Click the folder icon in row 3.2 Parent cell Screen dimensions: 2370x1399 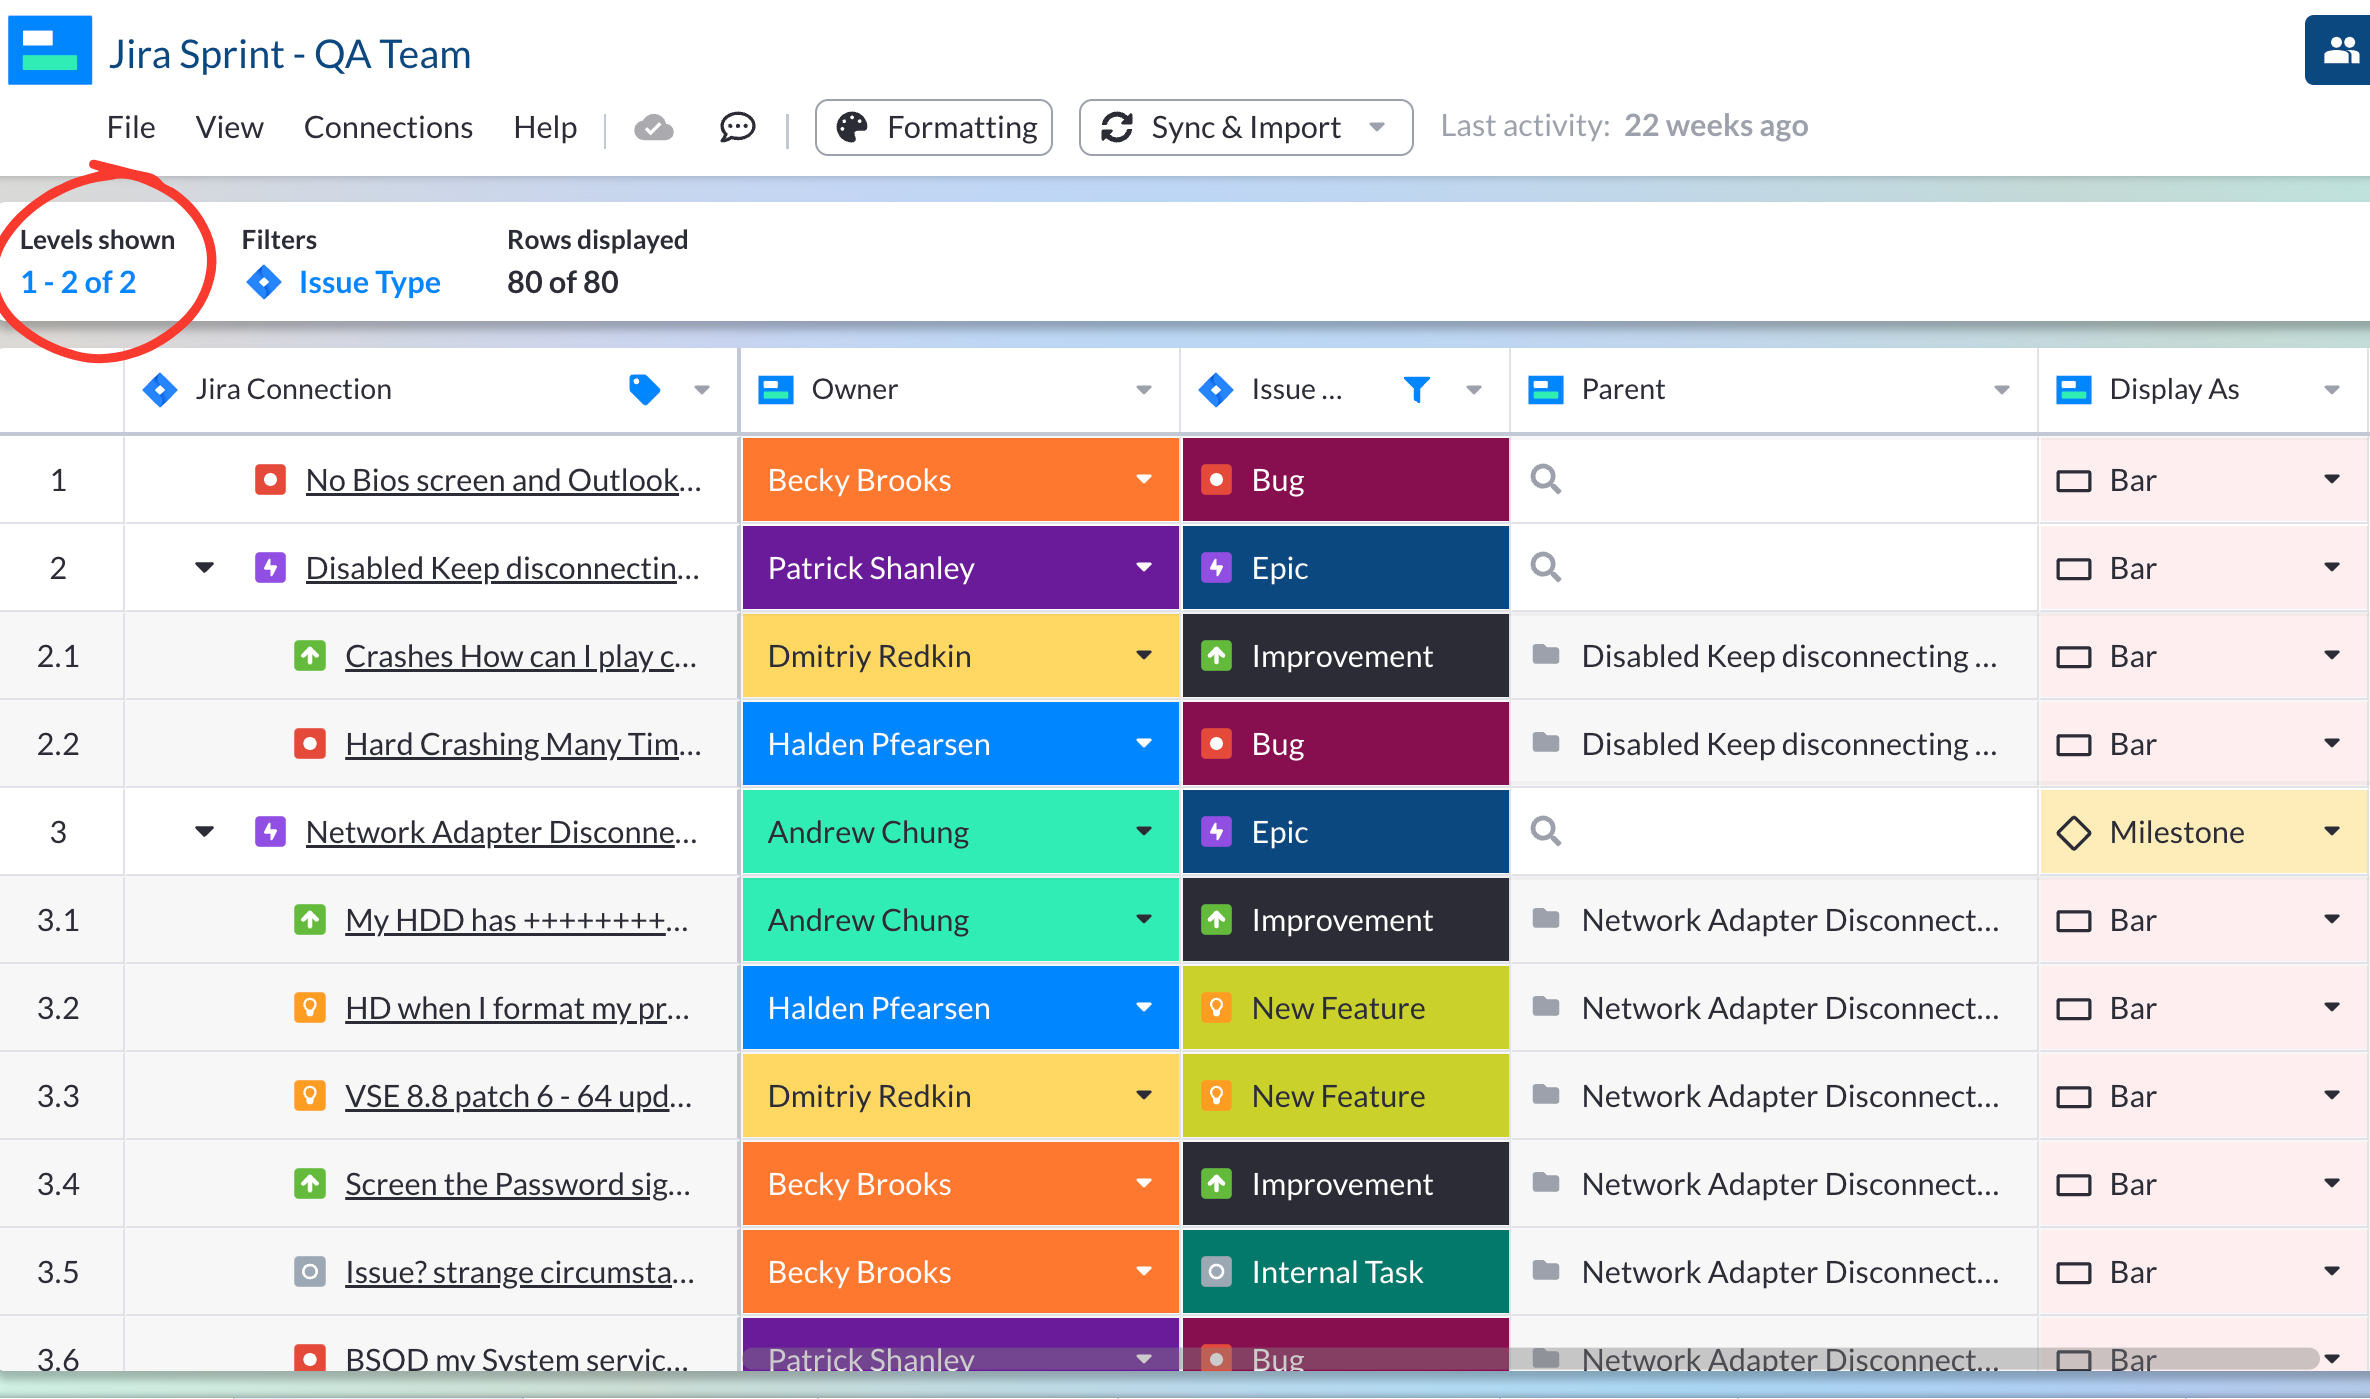click(1546, 1007)
